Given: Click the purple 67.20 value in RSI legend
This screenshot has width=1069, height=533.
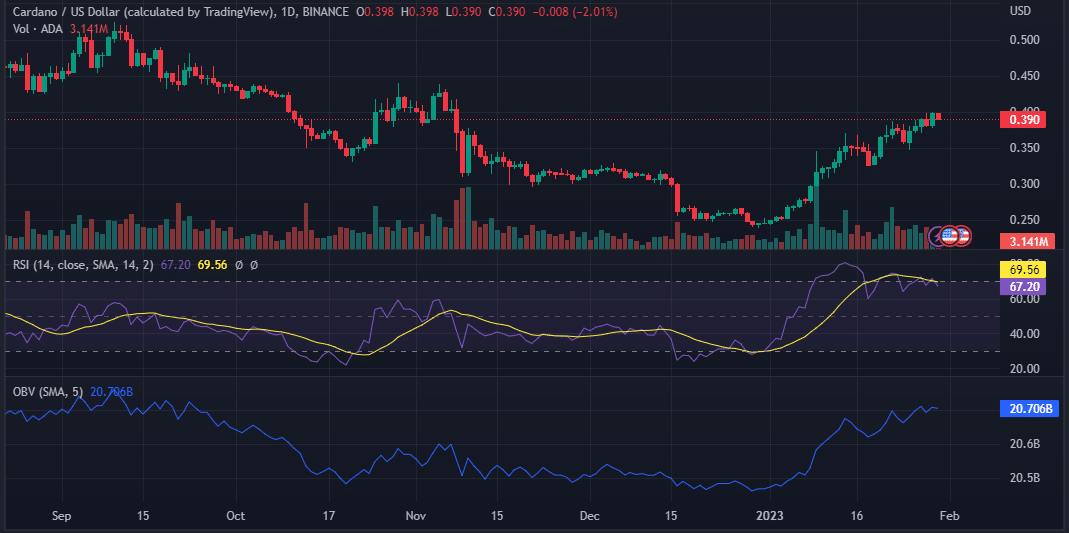Looking at the screenshot, I should tap(174, 264).
